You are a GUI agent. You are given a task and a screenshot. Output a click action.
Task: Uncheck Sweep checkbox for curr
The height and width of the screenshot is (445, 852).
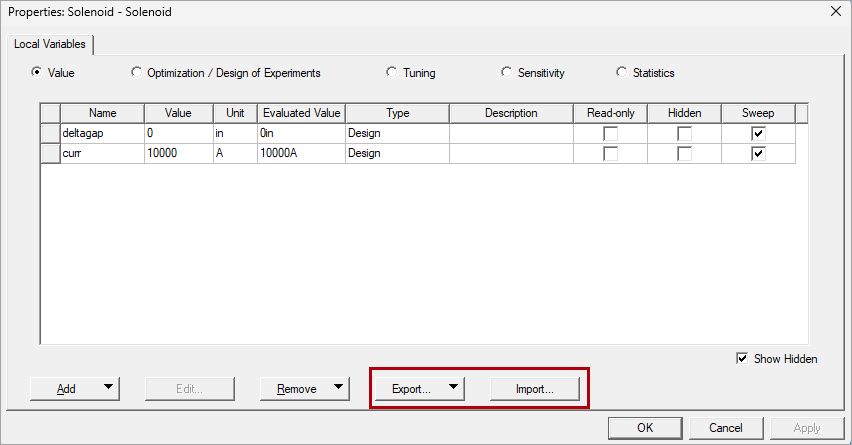point(758,154)
